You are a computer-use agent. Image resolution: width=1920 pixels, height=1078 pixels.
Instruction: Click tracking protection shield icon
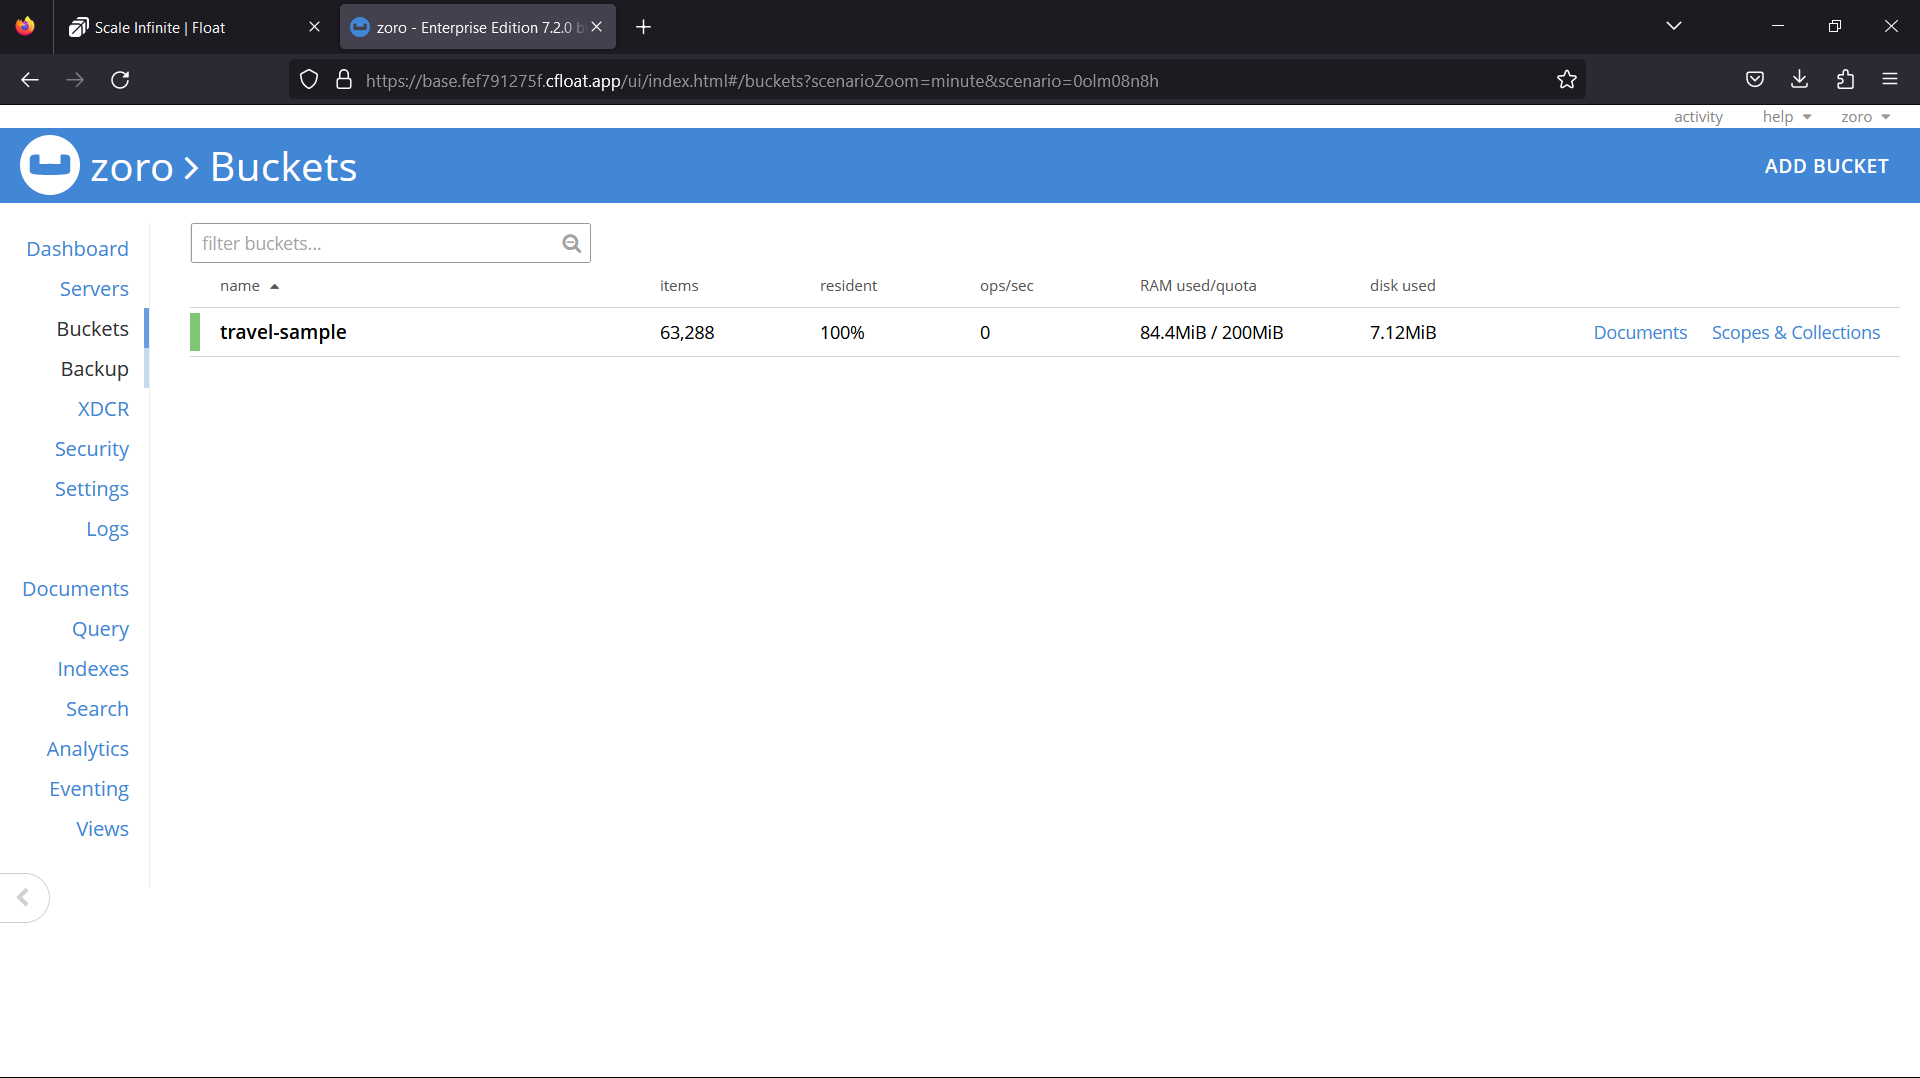(309, 80)
